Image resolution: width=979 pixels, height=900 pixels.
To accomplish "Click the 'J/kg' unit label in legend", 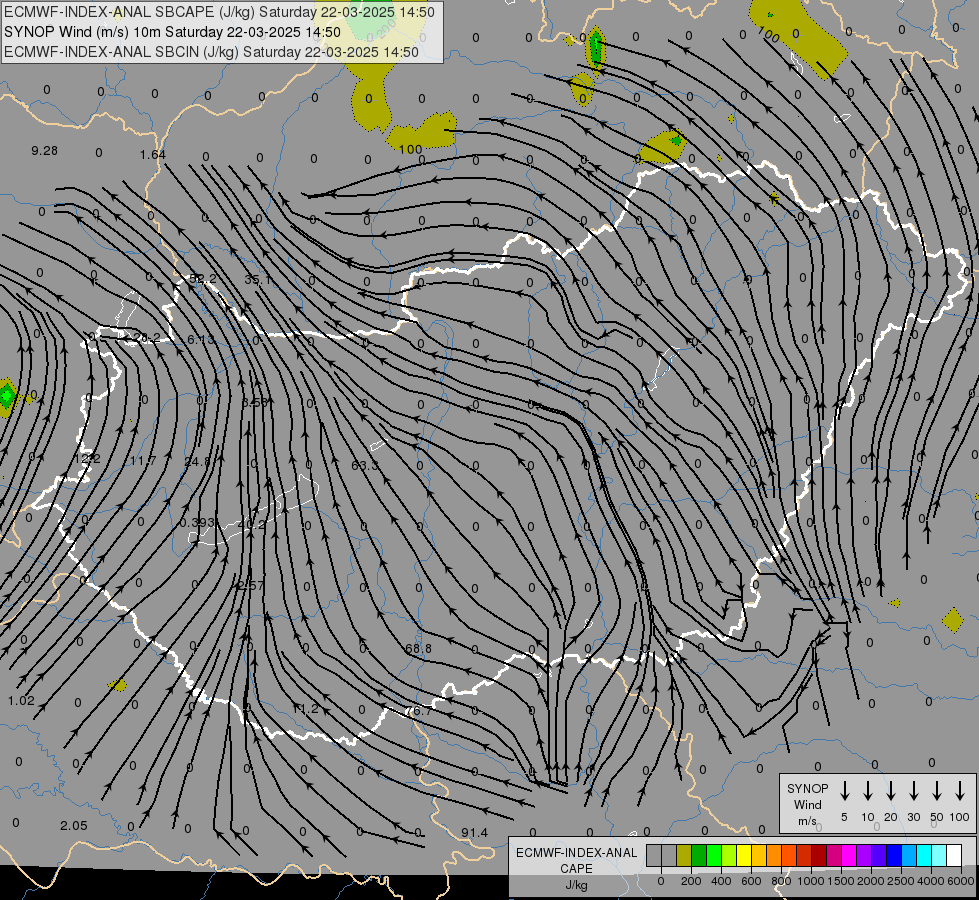I will [576, 885].
